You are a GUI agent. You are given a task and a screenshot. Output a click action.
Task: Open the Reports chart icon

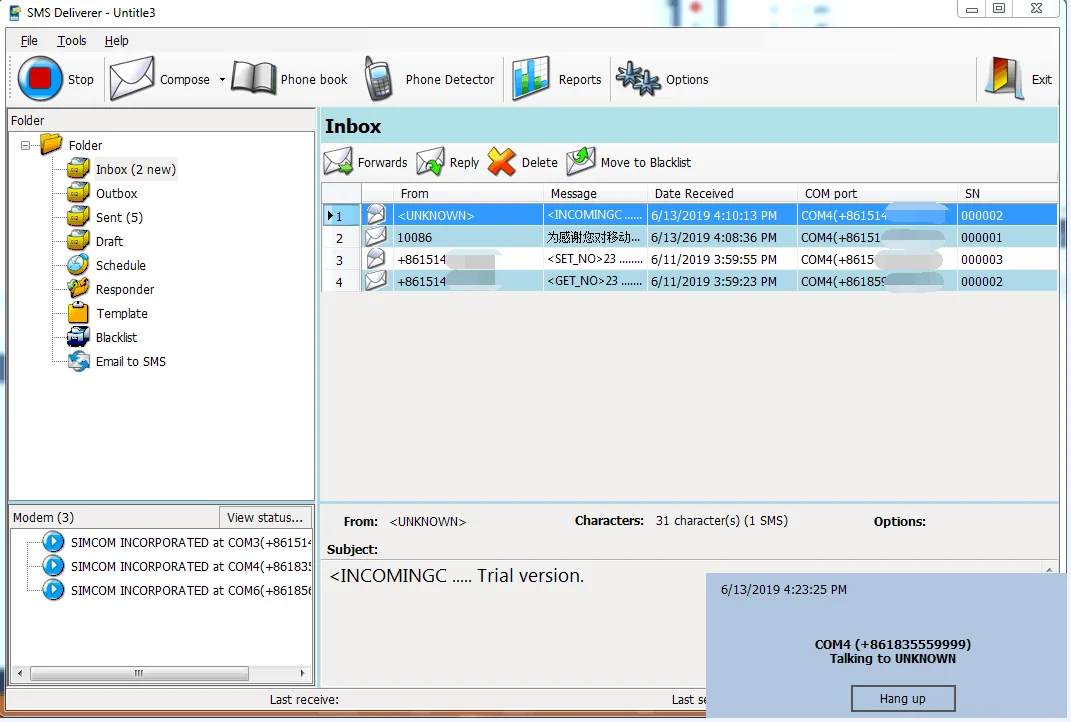pos(531,79)
